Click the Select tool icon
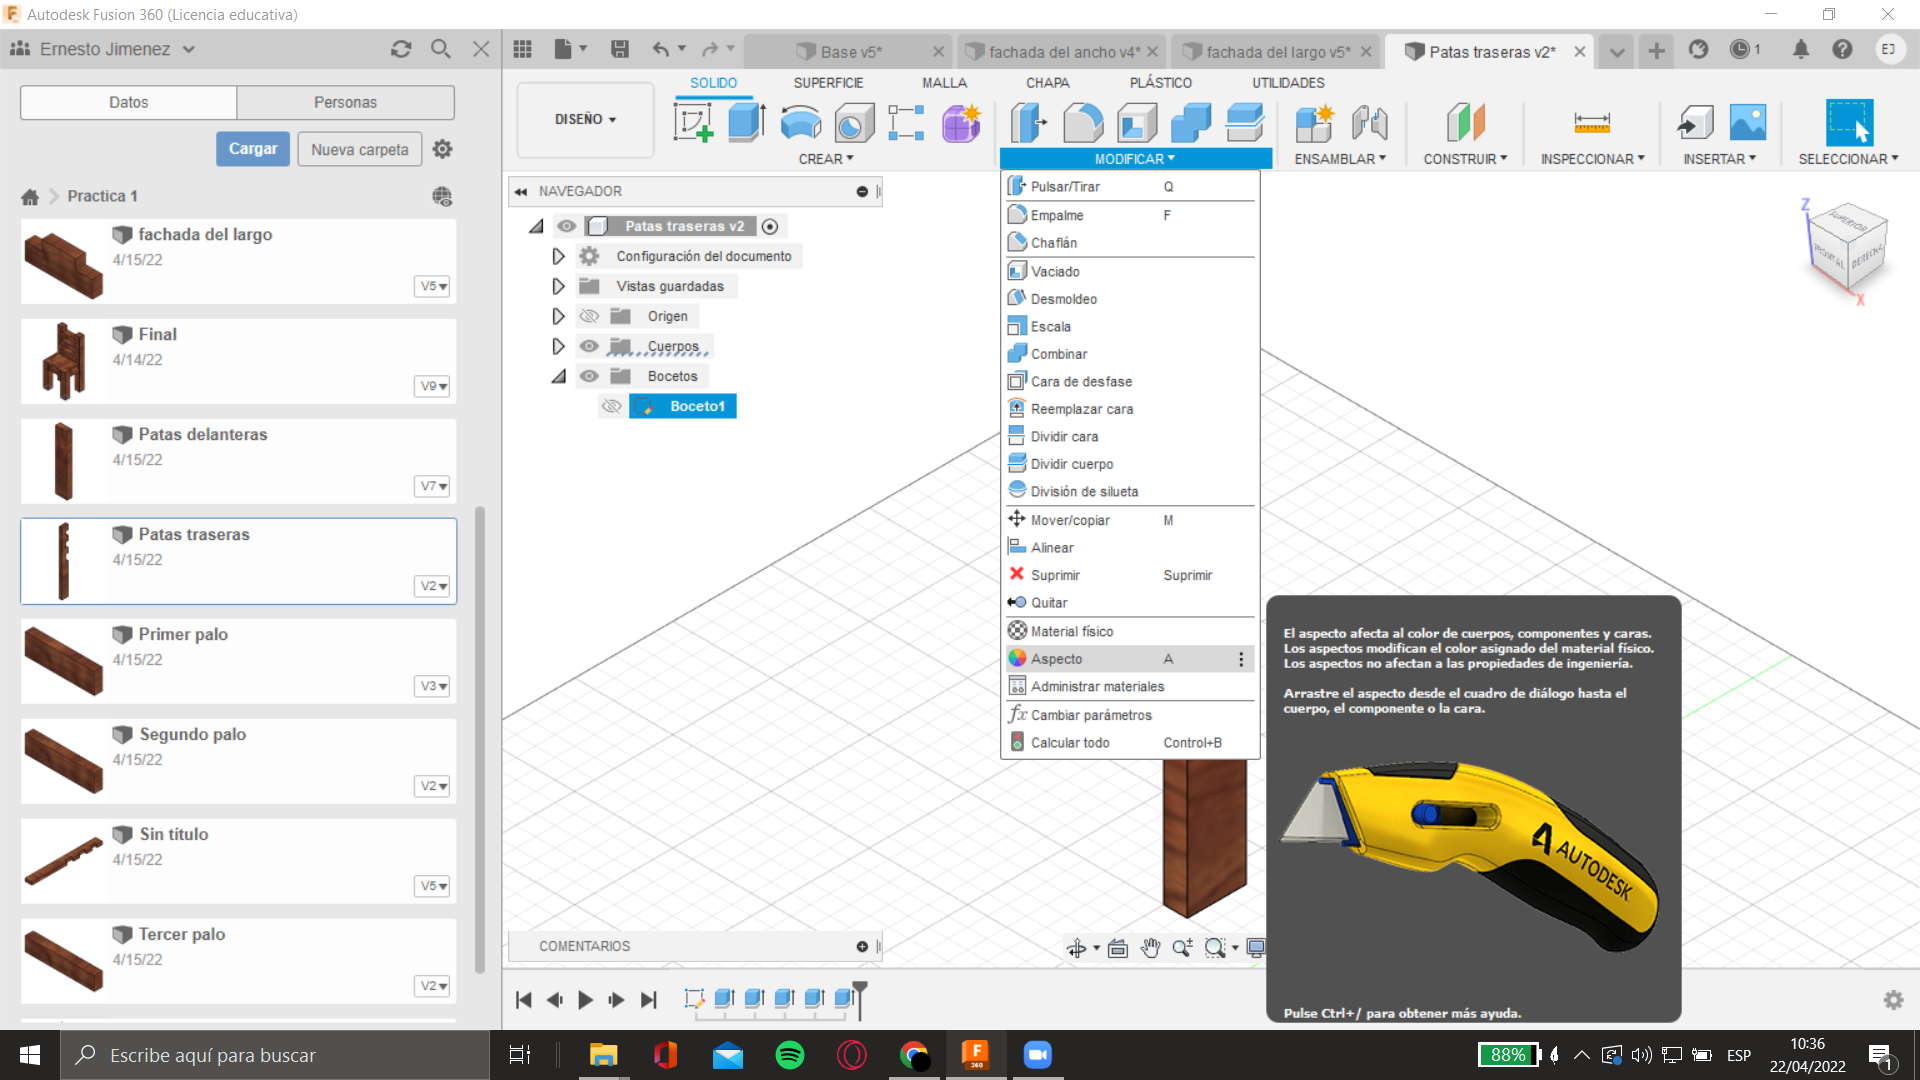The width and height of the screenshot is (1920, 1080). click(1849, 123)
